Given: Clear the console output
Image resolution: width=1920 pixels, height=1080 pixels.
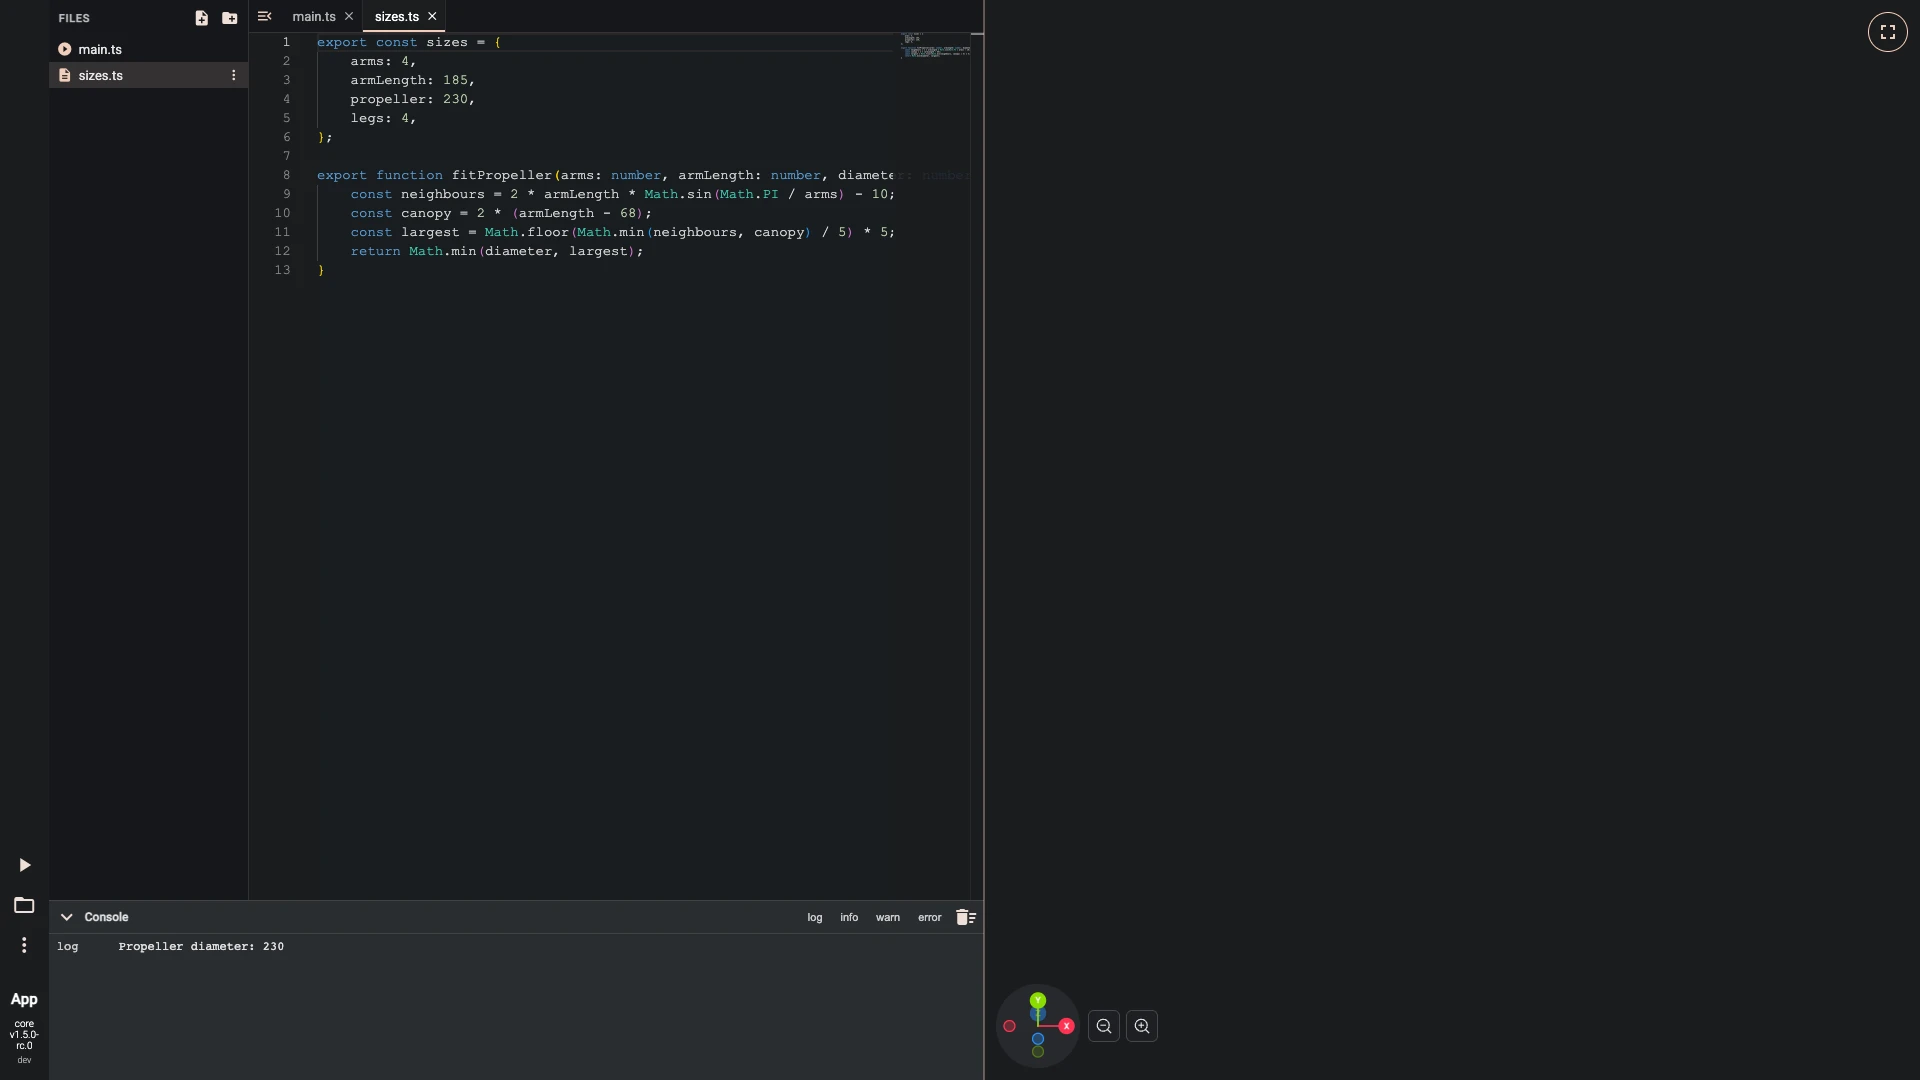Looking at the screenshot, I should coord(966,917).
